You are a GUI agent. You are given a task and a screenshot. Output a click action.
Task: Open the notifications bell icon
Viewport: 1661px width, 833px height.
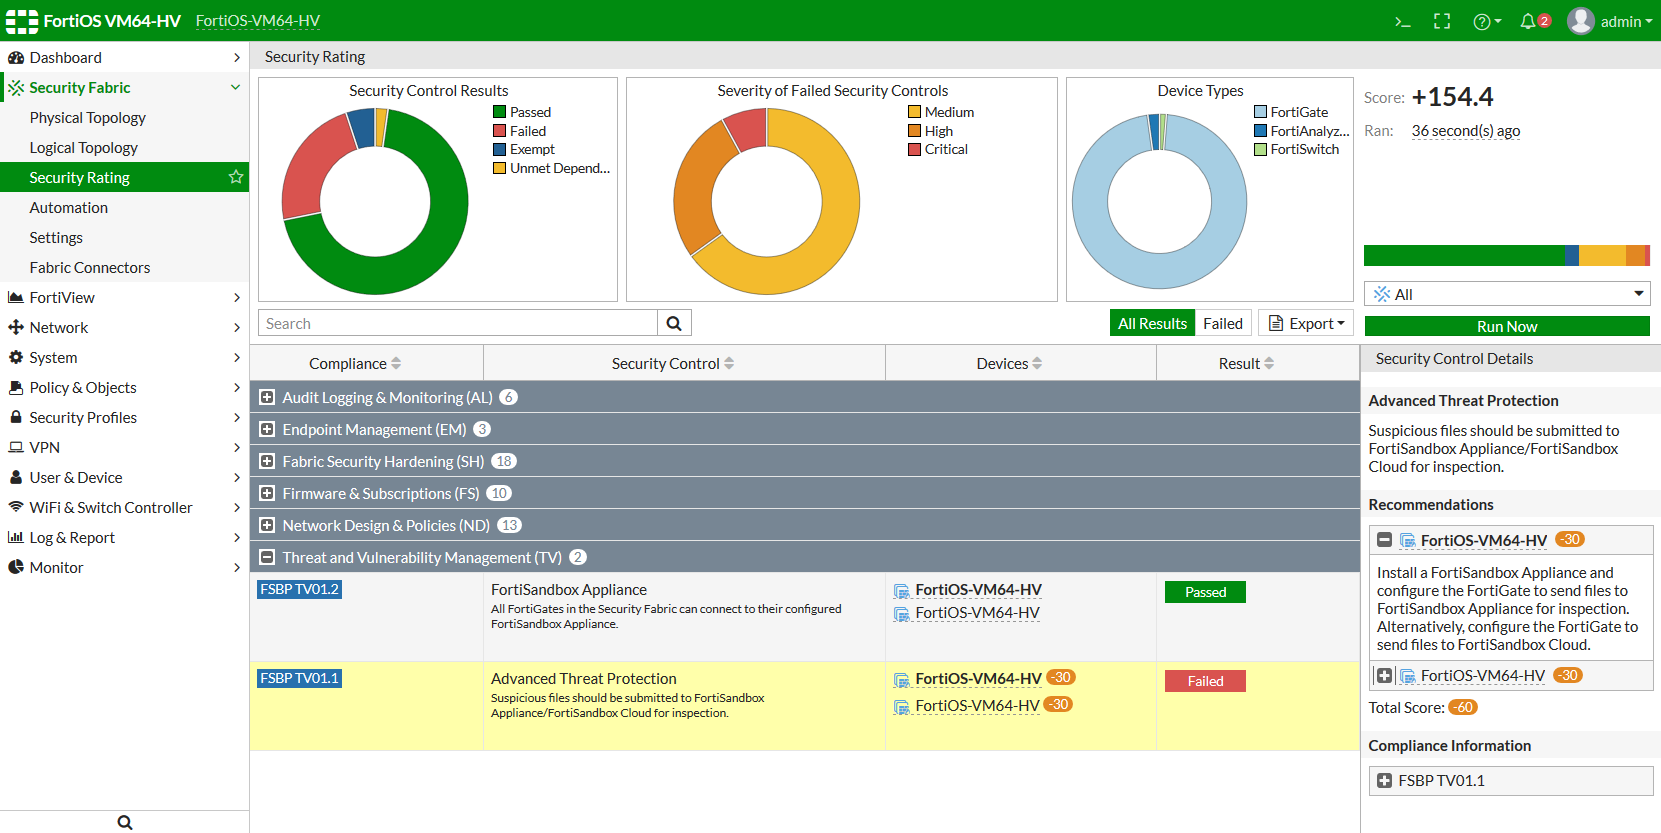click(1528, 21)
